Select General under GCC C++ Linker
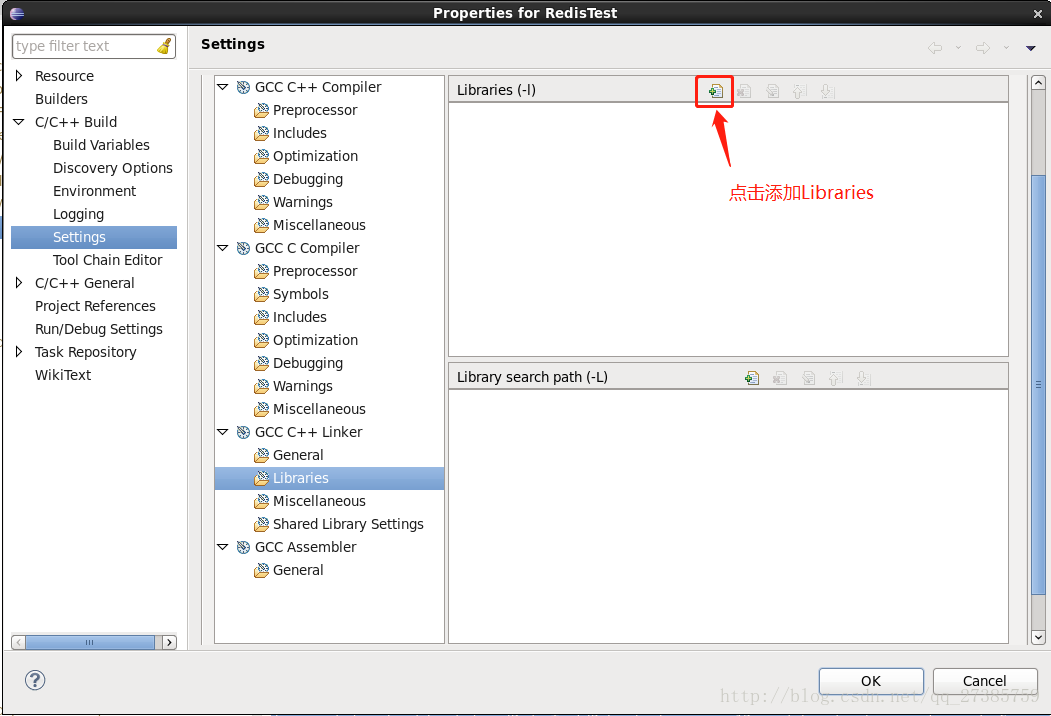Viewport: 1051px width, 716px height. (x=298, y=455)
